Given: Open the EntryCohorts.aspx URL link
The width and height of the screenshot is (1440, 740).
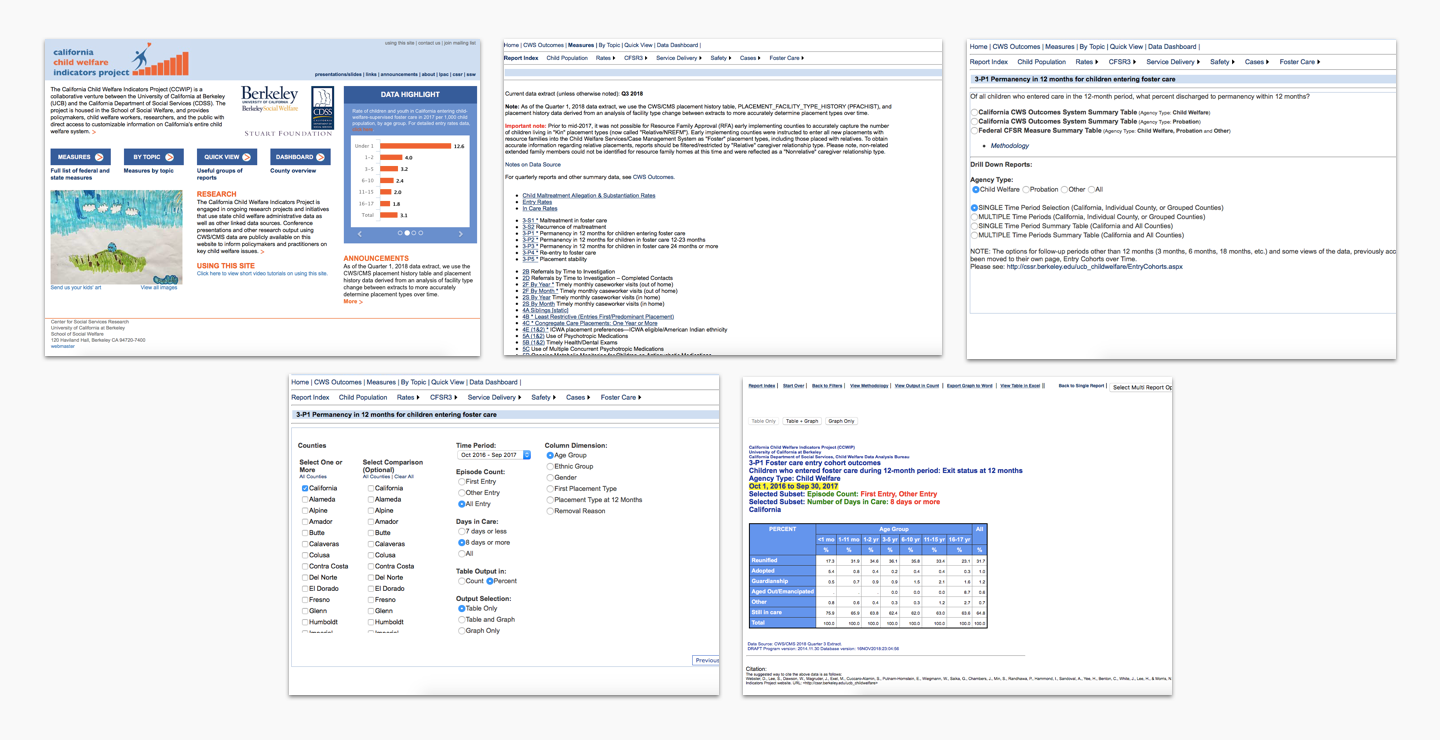Looking at the screenshot, I should [x=1095, y=267].
